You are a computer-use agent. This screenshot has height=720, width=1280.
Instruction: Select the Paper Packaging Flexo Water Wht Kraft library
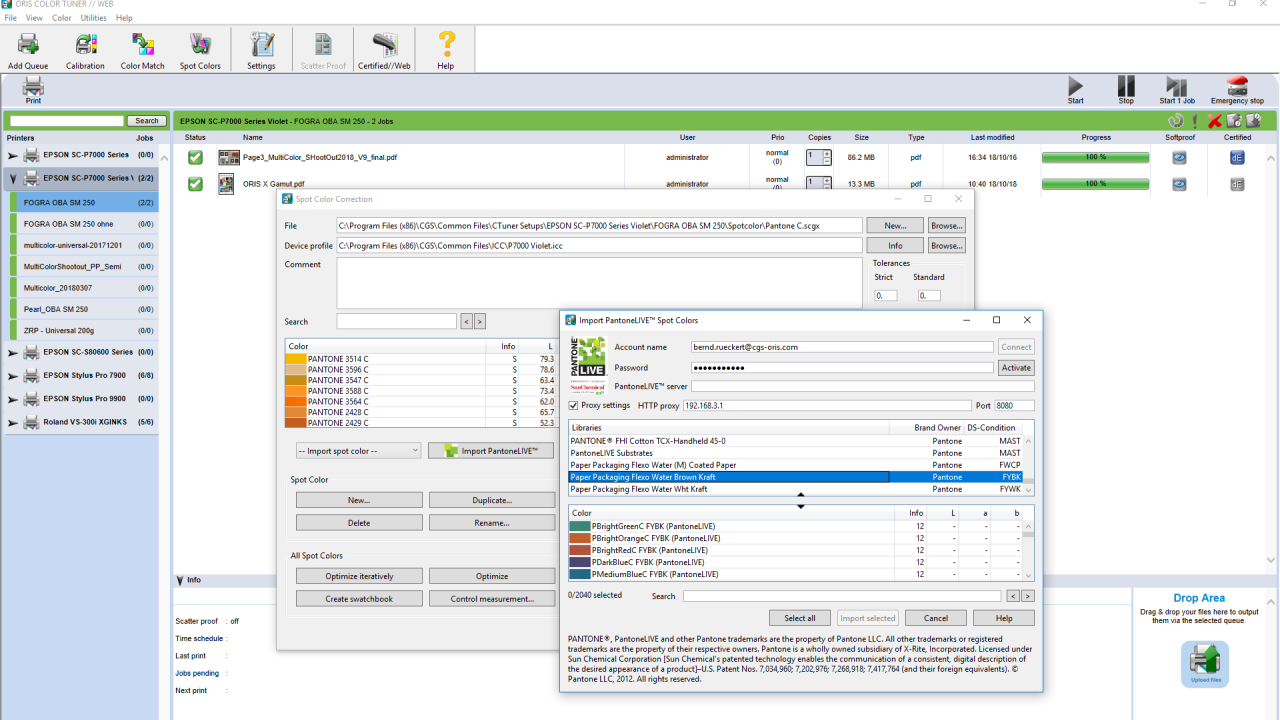pos(795,490)
